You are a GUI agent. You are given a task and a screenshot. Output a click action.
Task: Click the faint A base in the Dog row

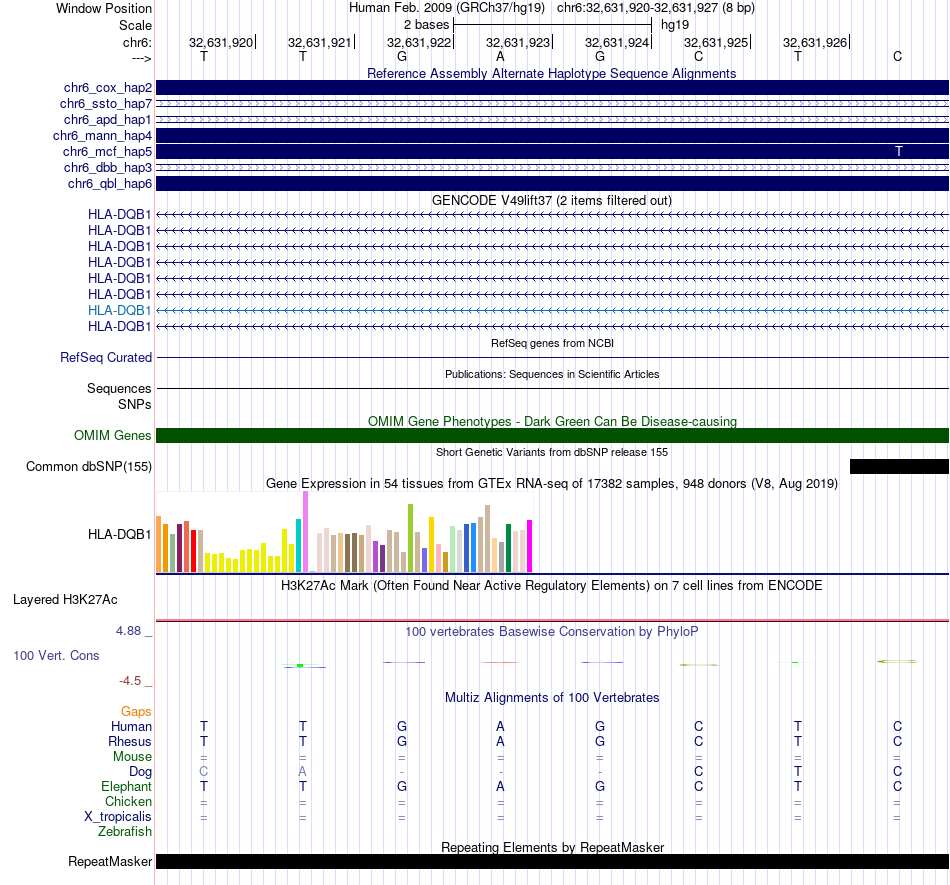point(302,772)
